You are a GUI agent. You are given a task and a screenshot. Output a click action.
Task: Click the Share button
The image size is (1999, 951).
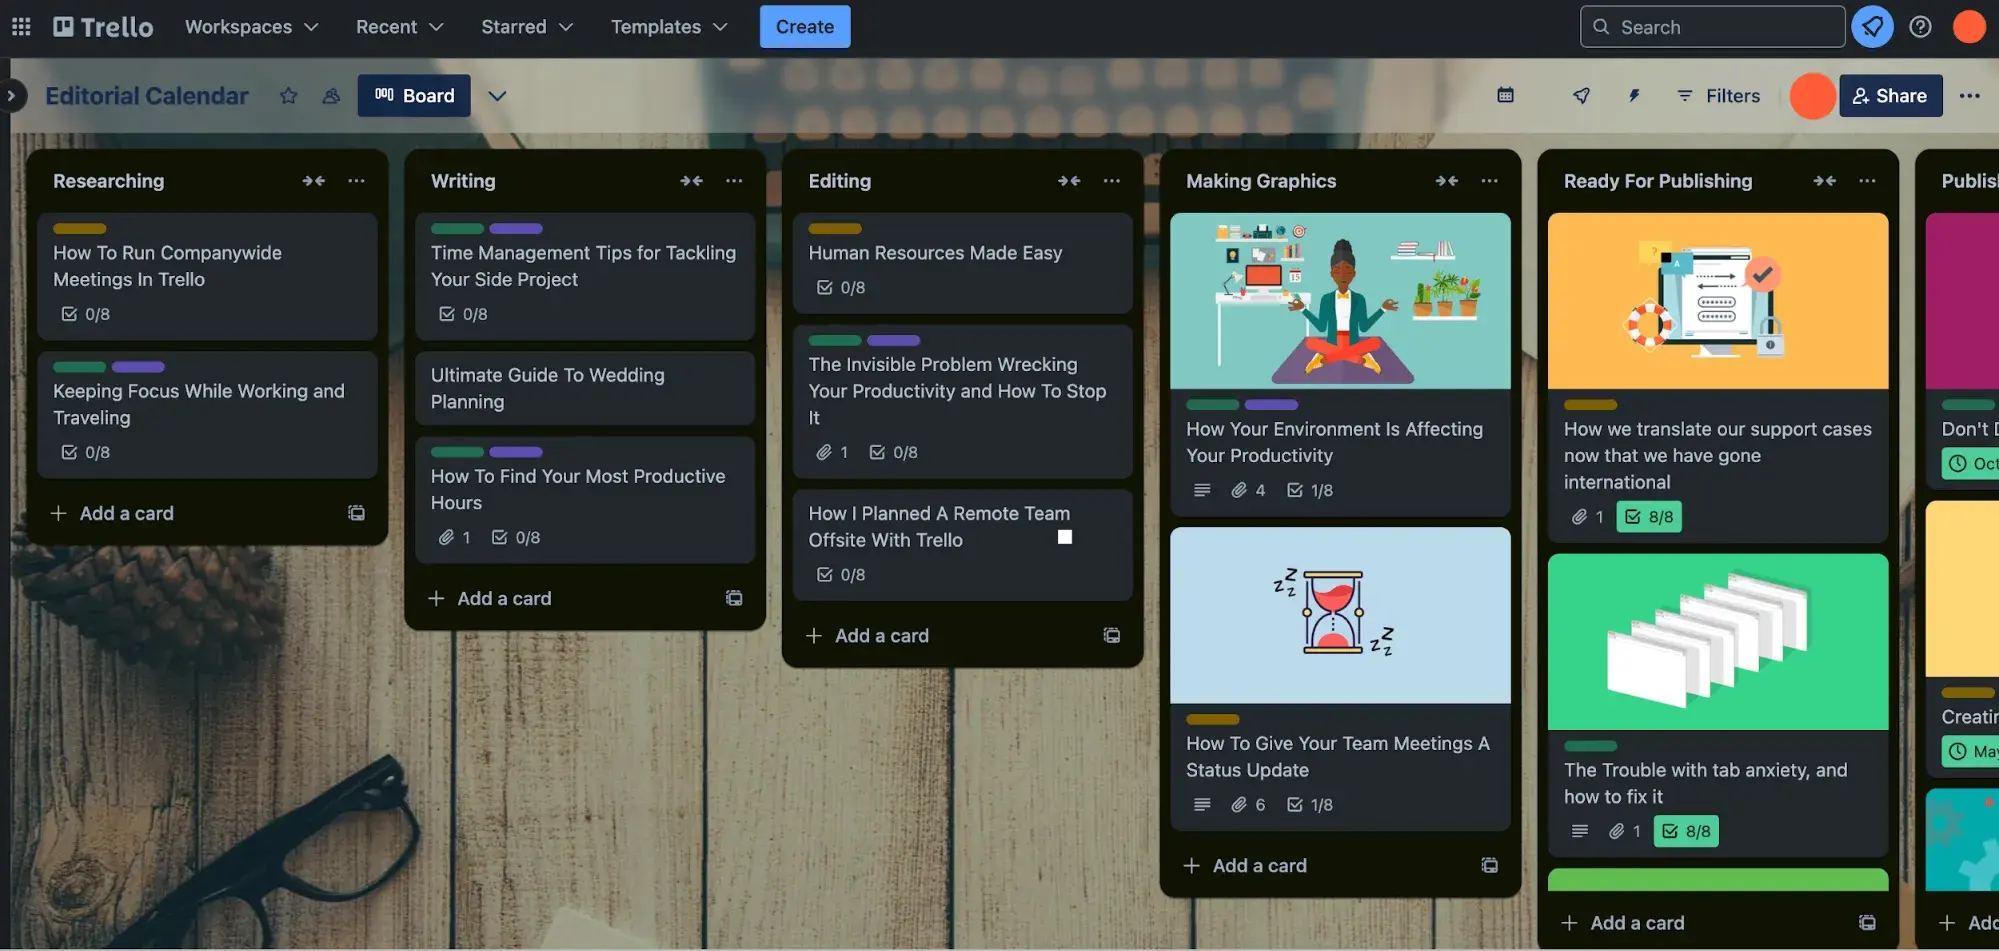(1890, 96)
